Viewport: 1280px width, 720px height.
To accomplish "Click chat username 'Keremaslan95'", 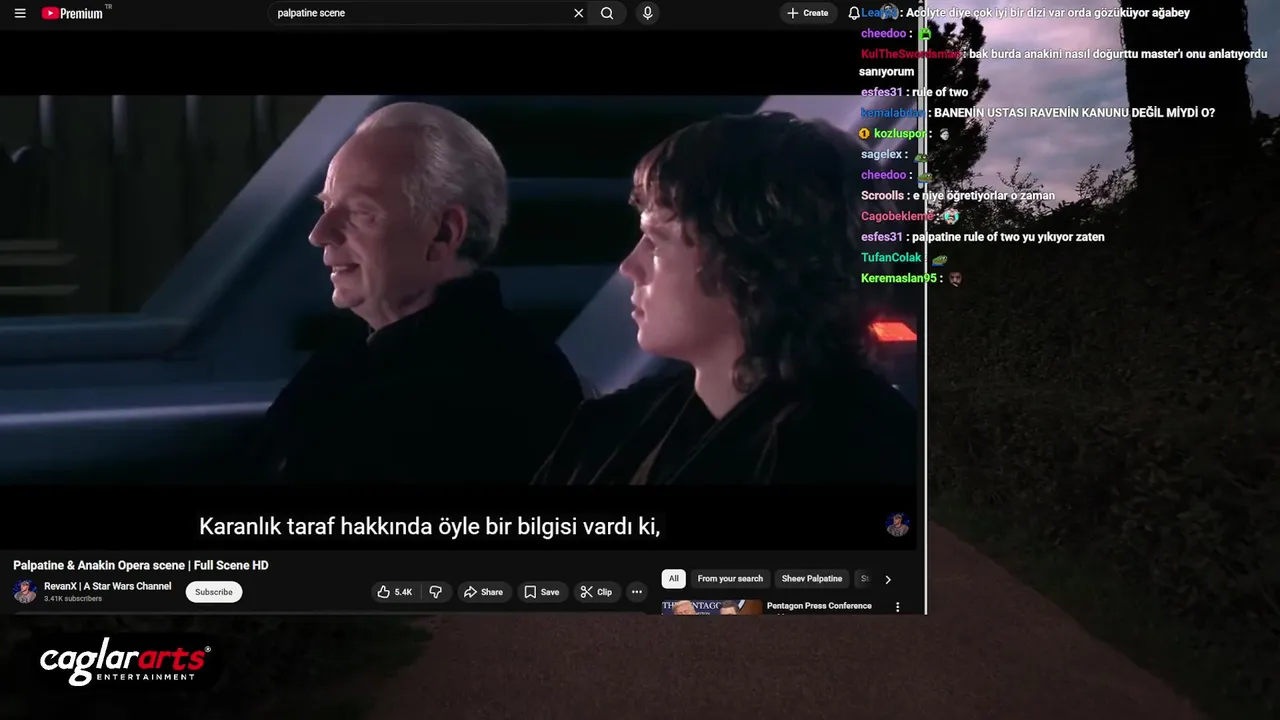I will (899, 279).
